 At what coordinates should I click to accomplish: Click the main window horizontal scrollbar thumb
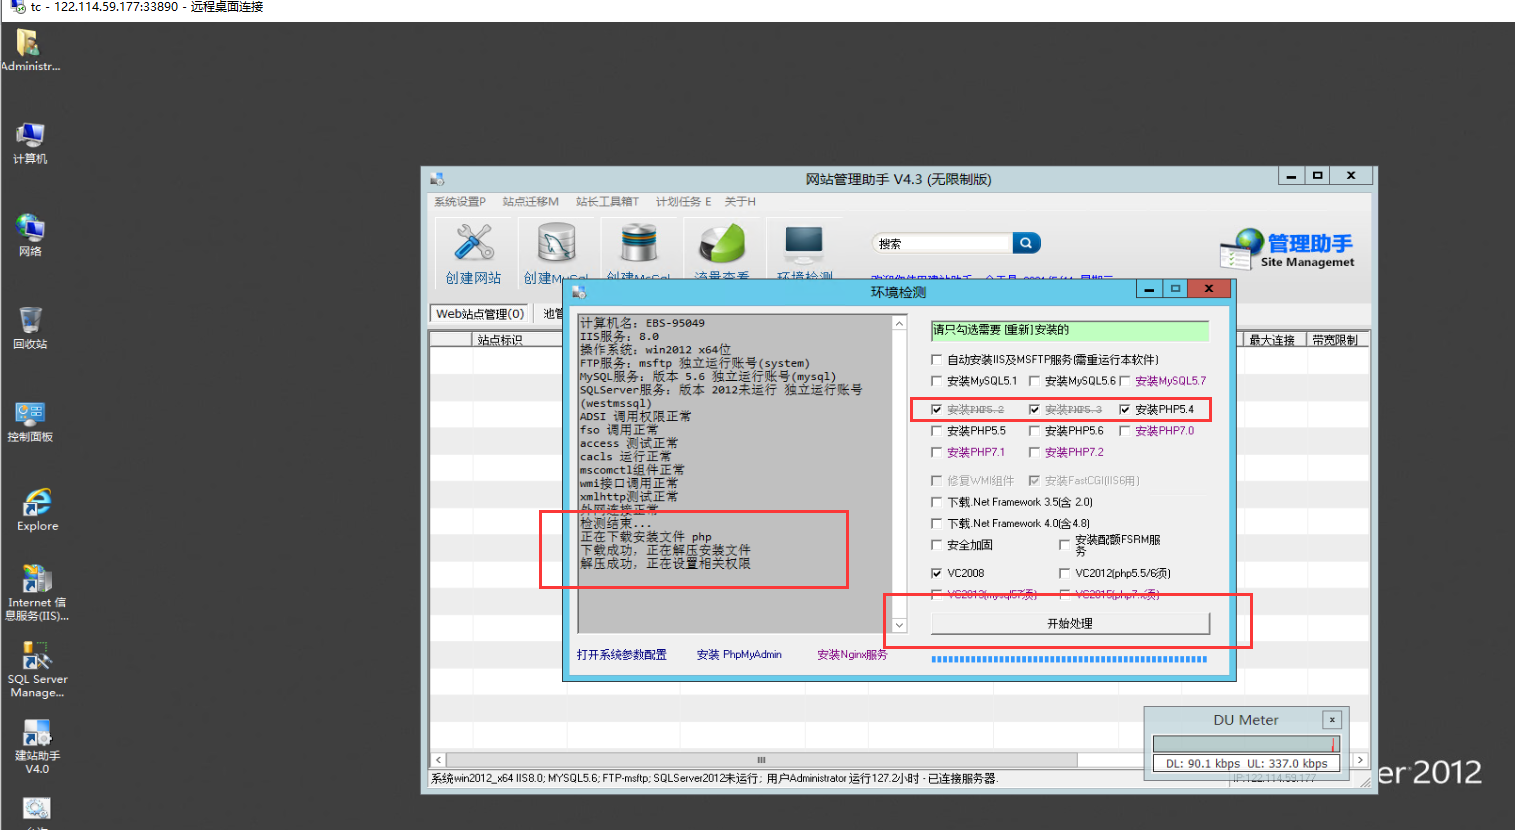pos(761,760)
